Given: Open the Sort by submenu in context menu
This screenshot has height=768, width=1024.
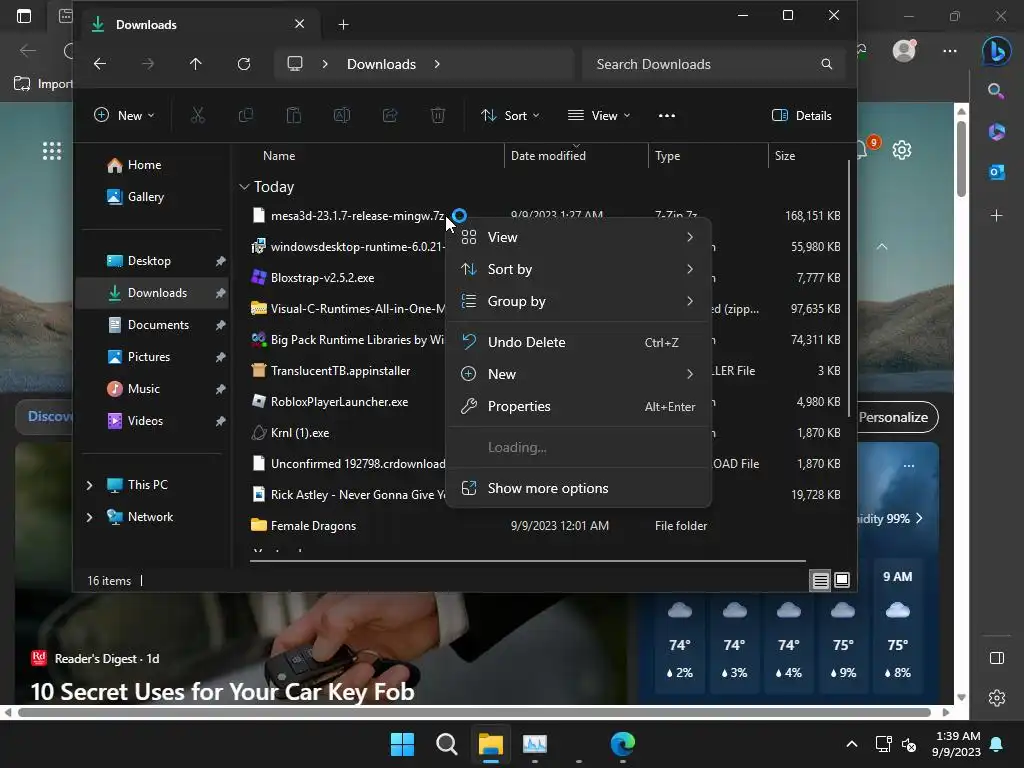Looking at the screenshot, I should (578, 269).
